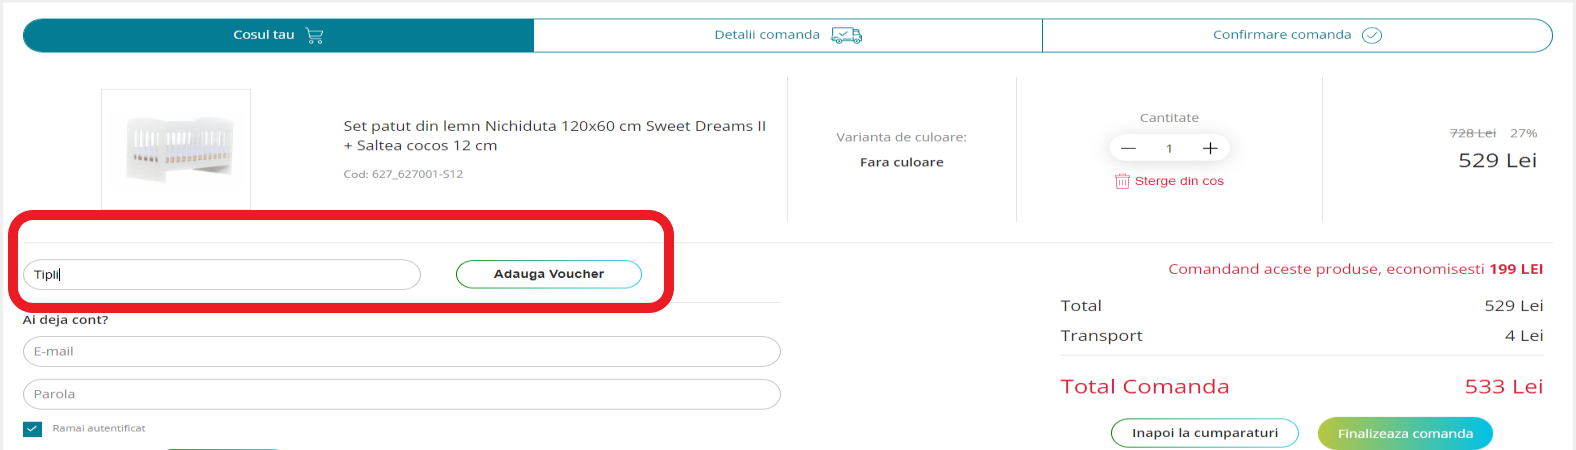Focus the voucher code input field
This screenshot has height=450, width=1576.
click(222, 275)
